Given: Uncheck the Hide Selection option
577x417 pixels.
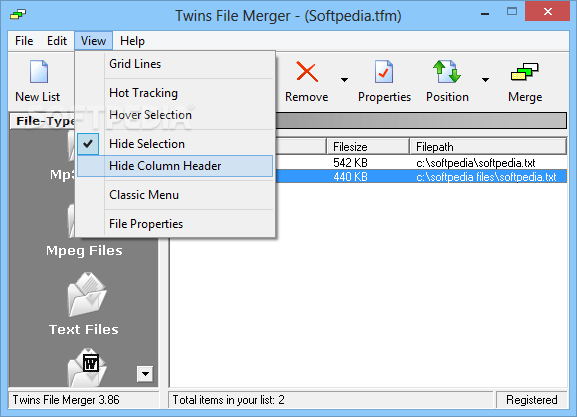Looking at the screenshot, I should (x=175, y=144).
